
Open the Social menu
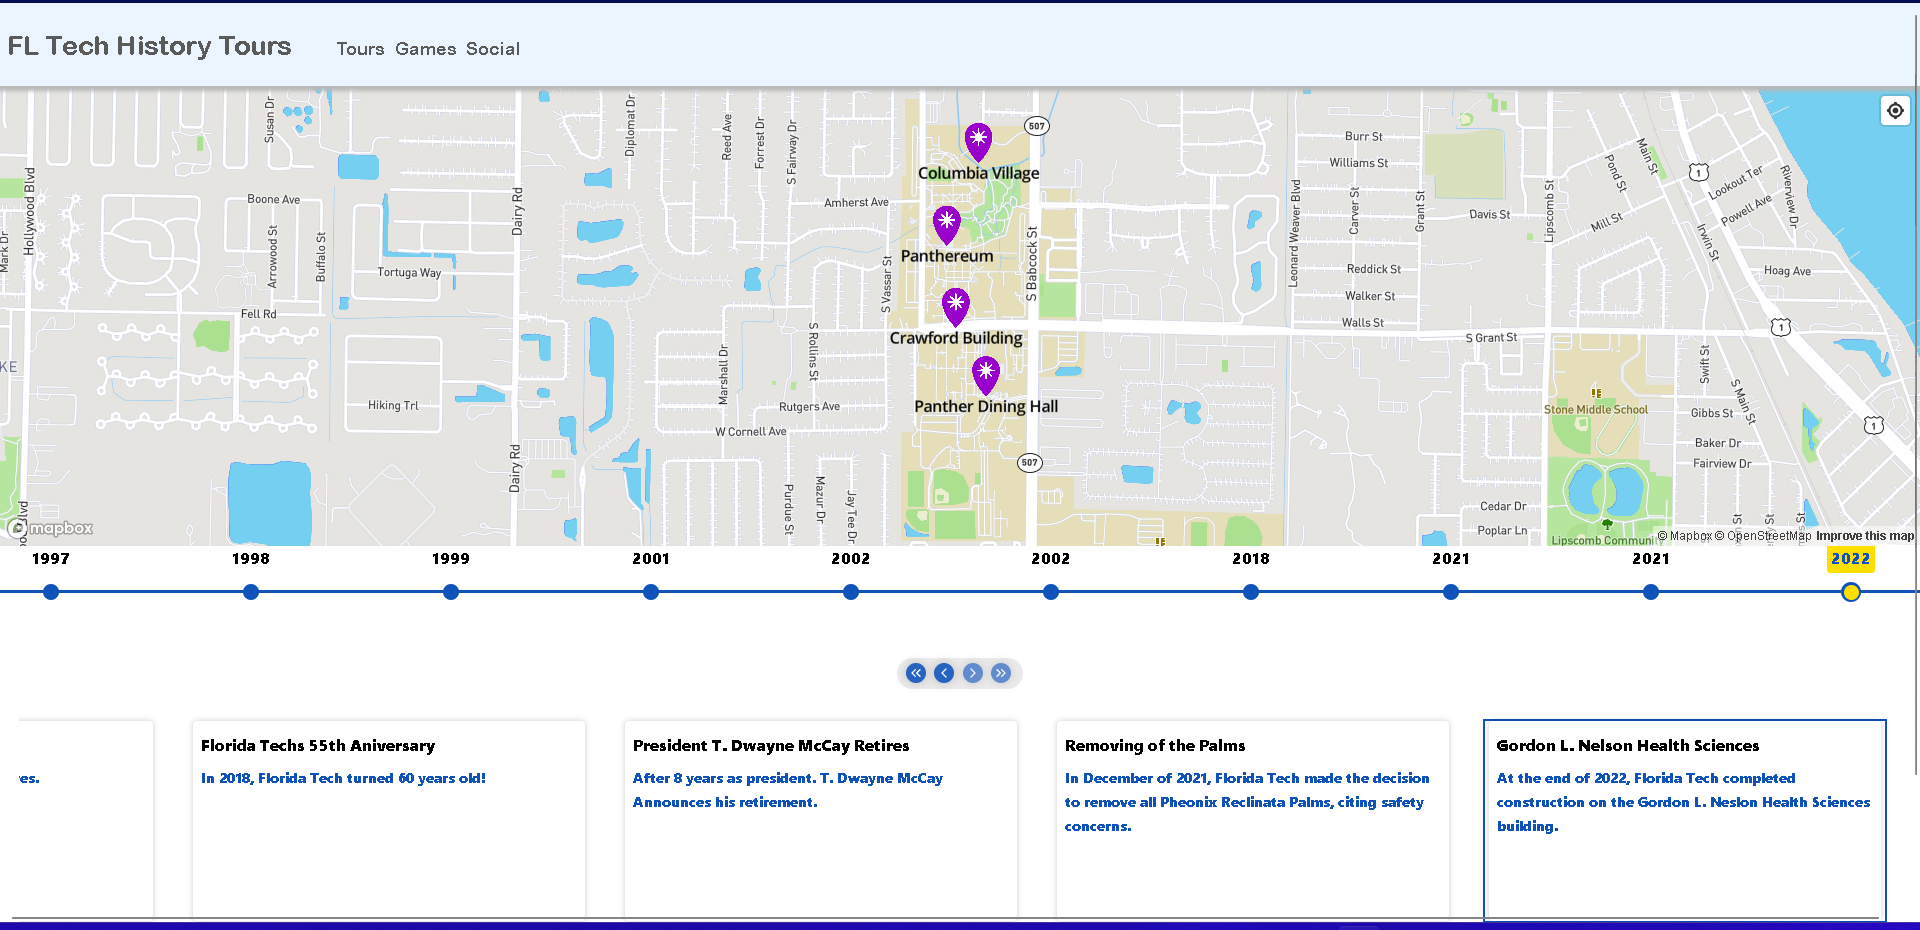click(x=493, y=49)
